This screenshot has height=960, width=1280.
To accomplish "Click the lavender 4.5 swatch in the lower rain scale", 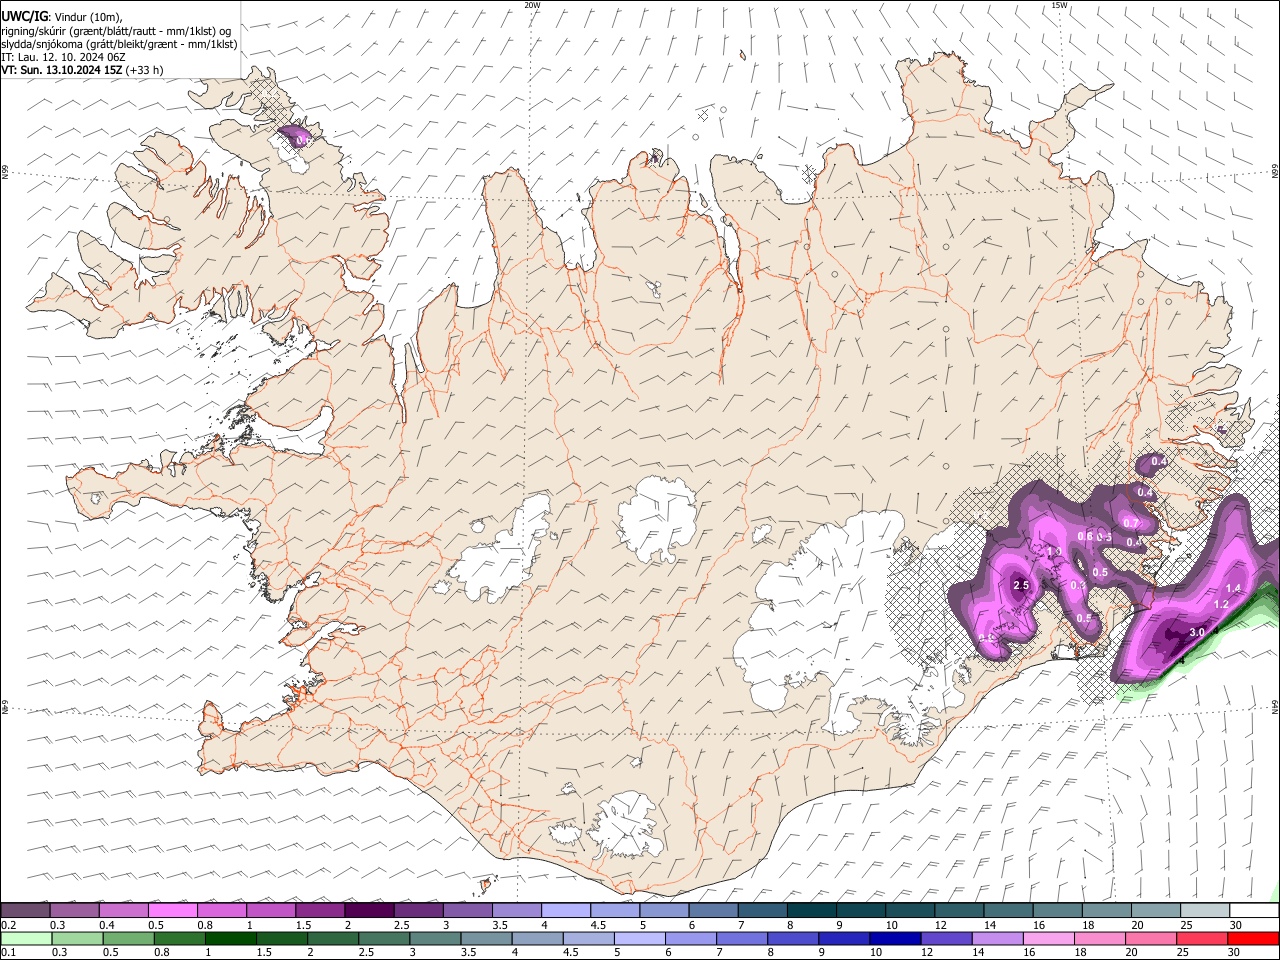I will point(588,938).
